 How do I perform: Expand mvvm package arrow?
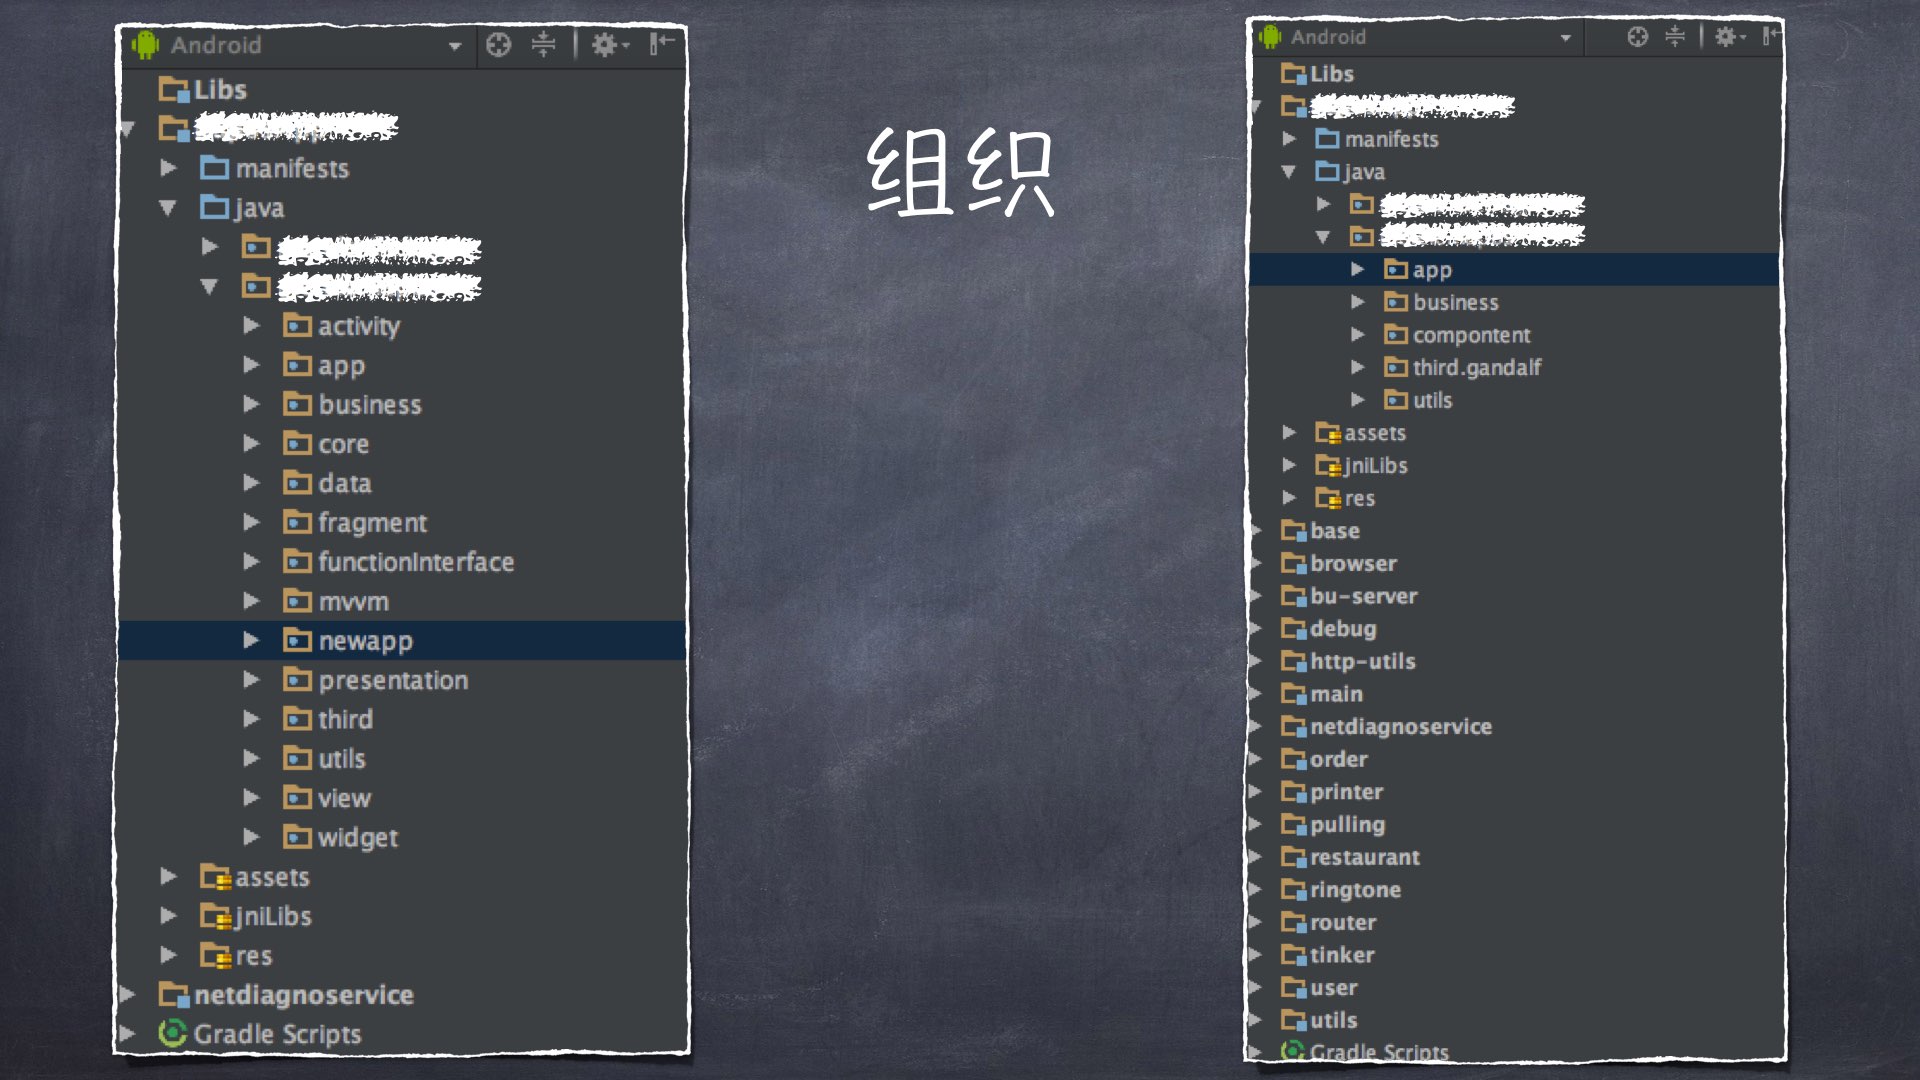[251, 601]
